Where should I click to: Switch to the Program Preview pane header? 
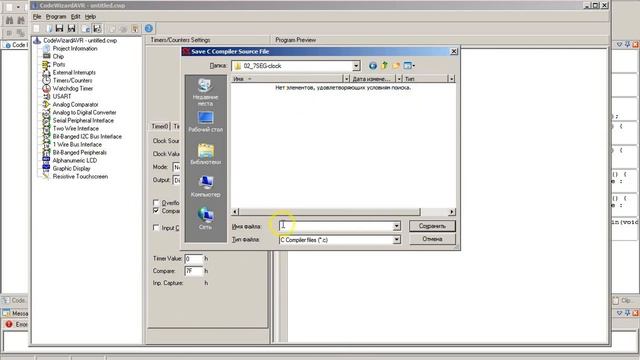(x=296, y=40)
